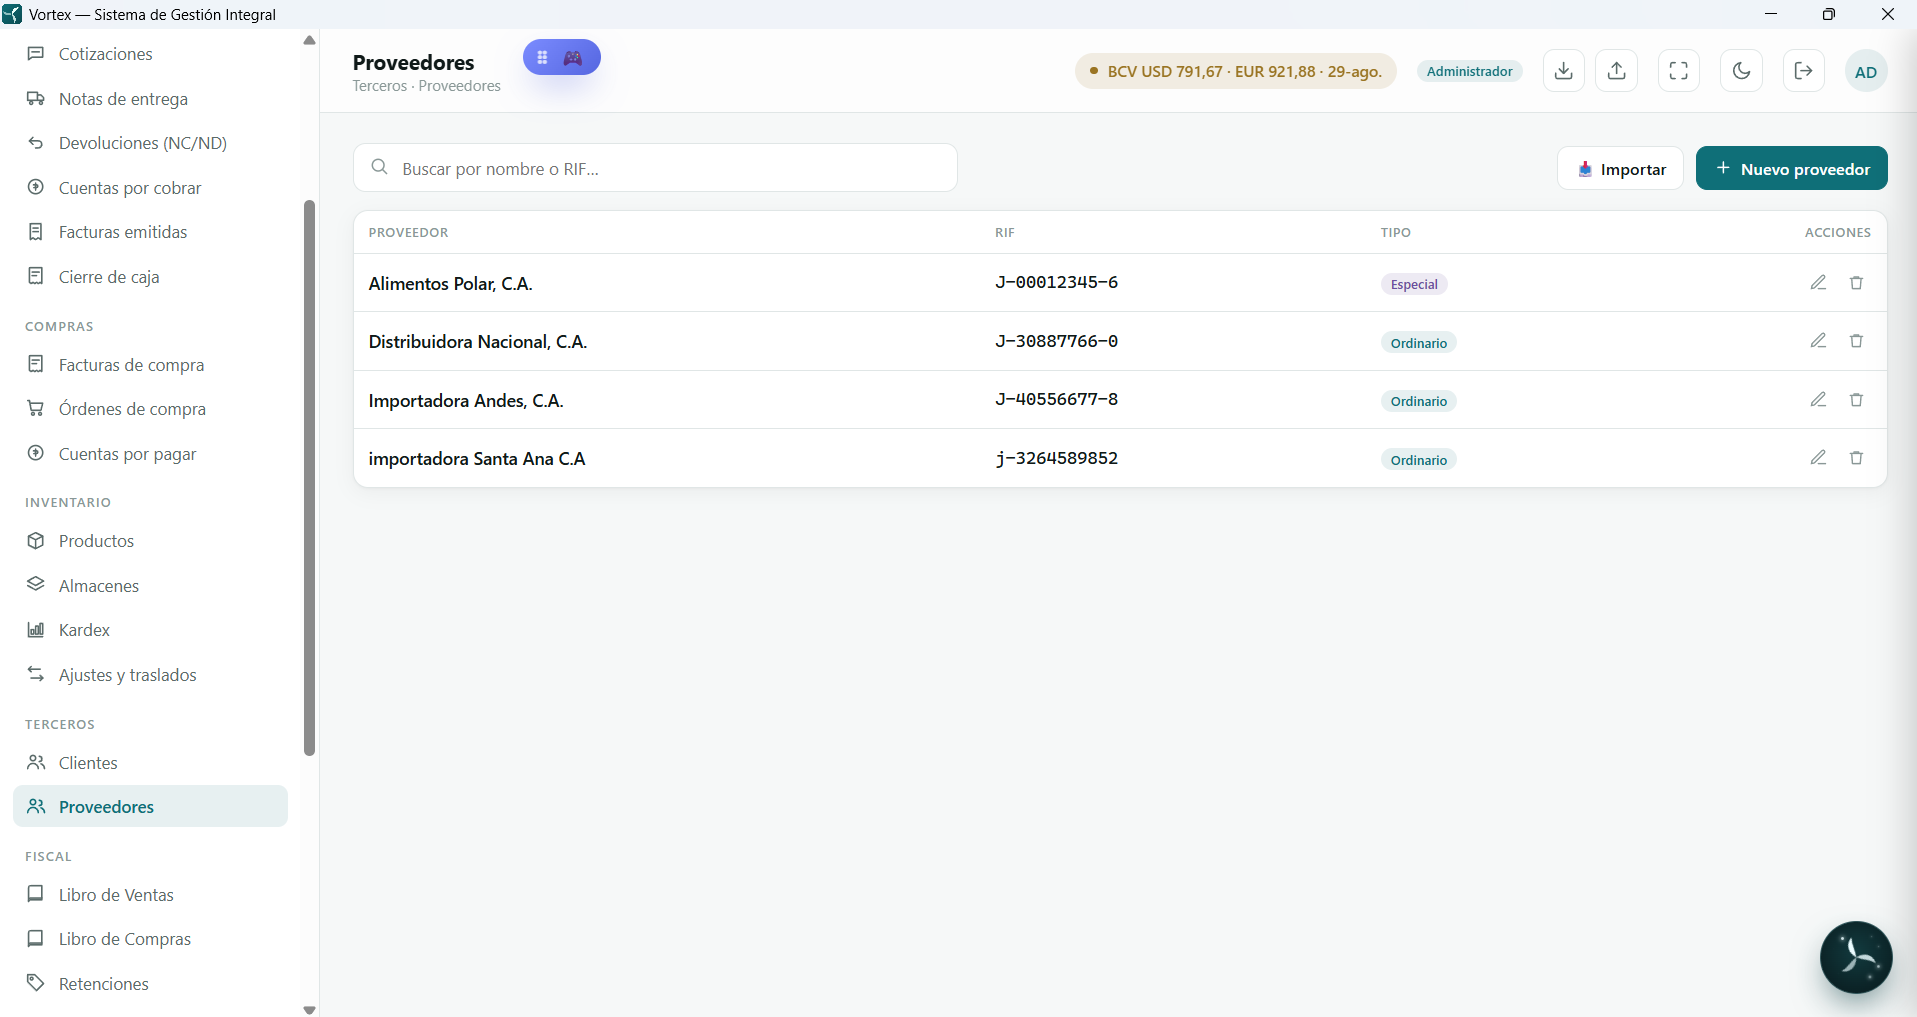1917x1017 pixels.
Task: Click the download icon in top bar
Action: coord(1564,71)
